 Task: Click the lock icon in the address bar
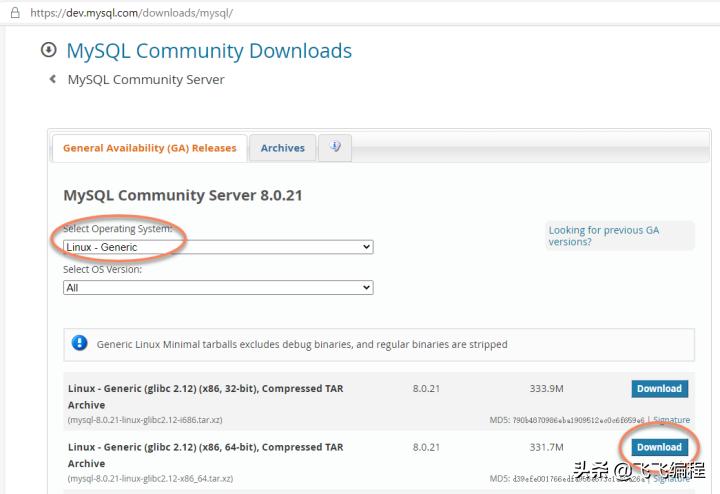15,12
